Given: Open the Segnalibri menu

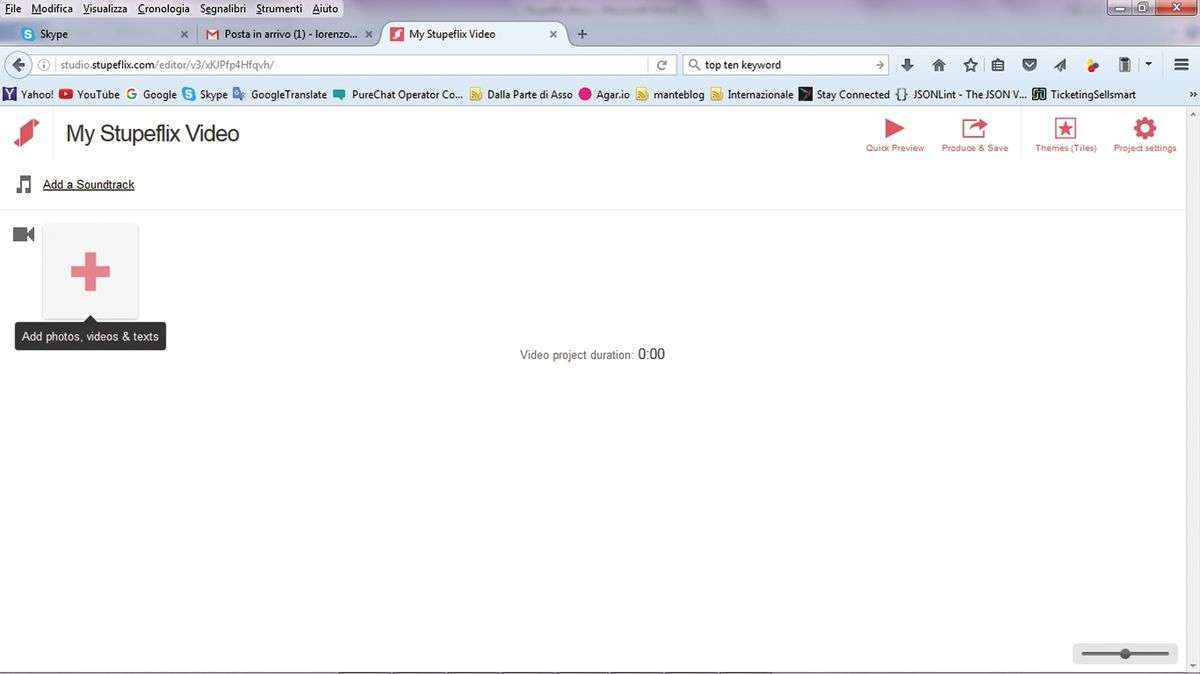Looking at the screenshot, I should point(224,8).
